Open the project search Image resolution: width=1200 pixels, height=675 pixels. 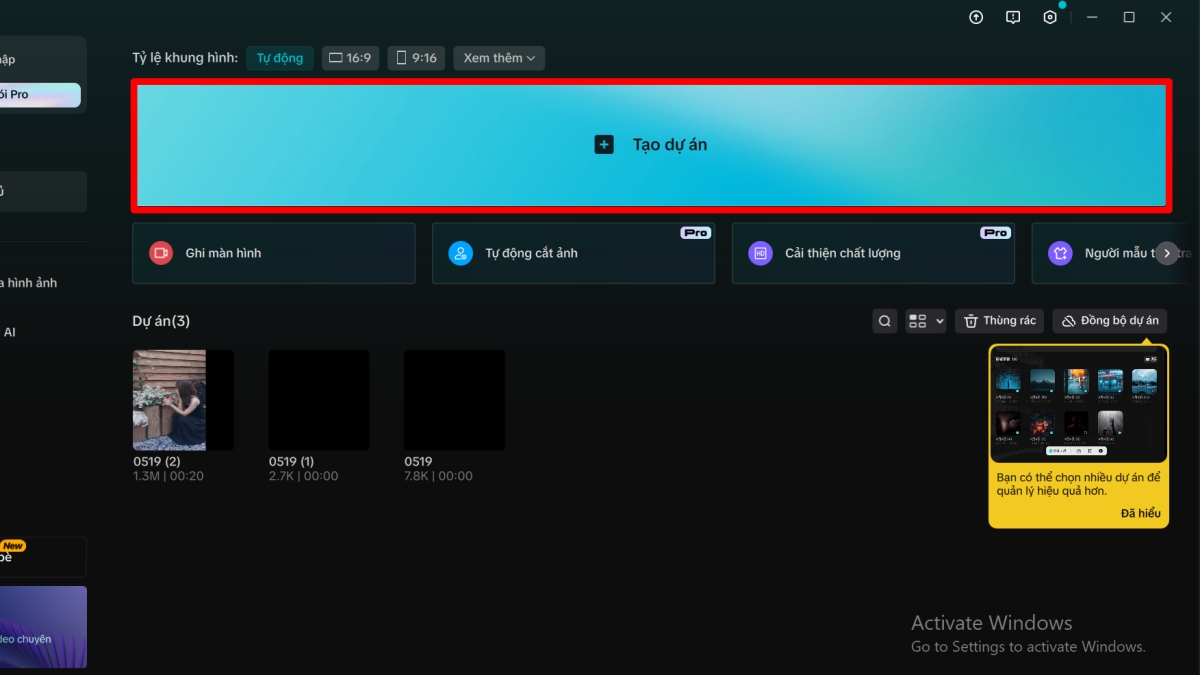pyautogui.click(x=884, y=320)
